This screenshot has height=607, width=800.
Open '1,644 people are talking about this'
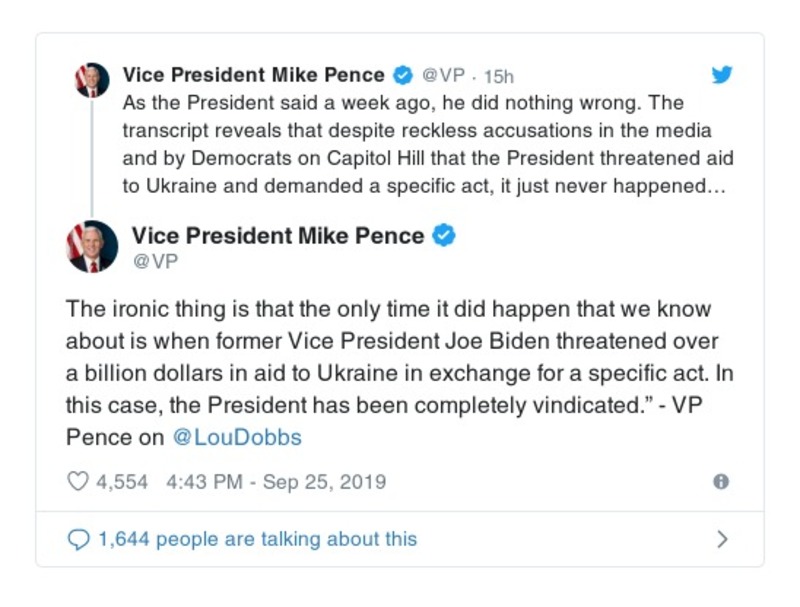pyautogui.click(x=257, y=540)
